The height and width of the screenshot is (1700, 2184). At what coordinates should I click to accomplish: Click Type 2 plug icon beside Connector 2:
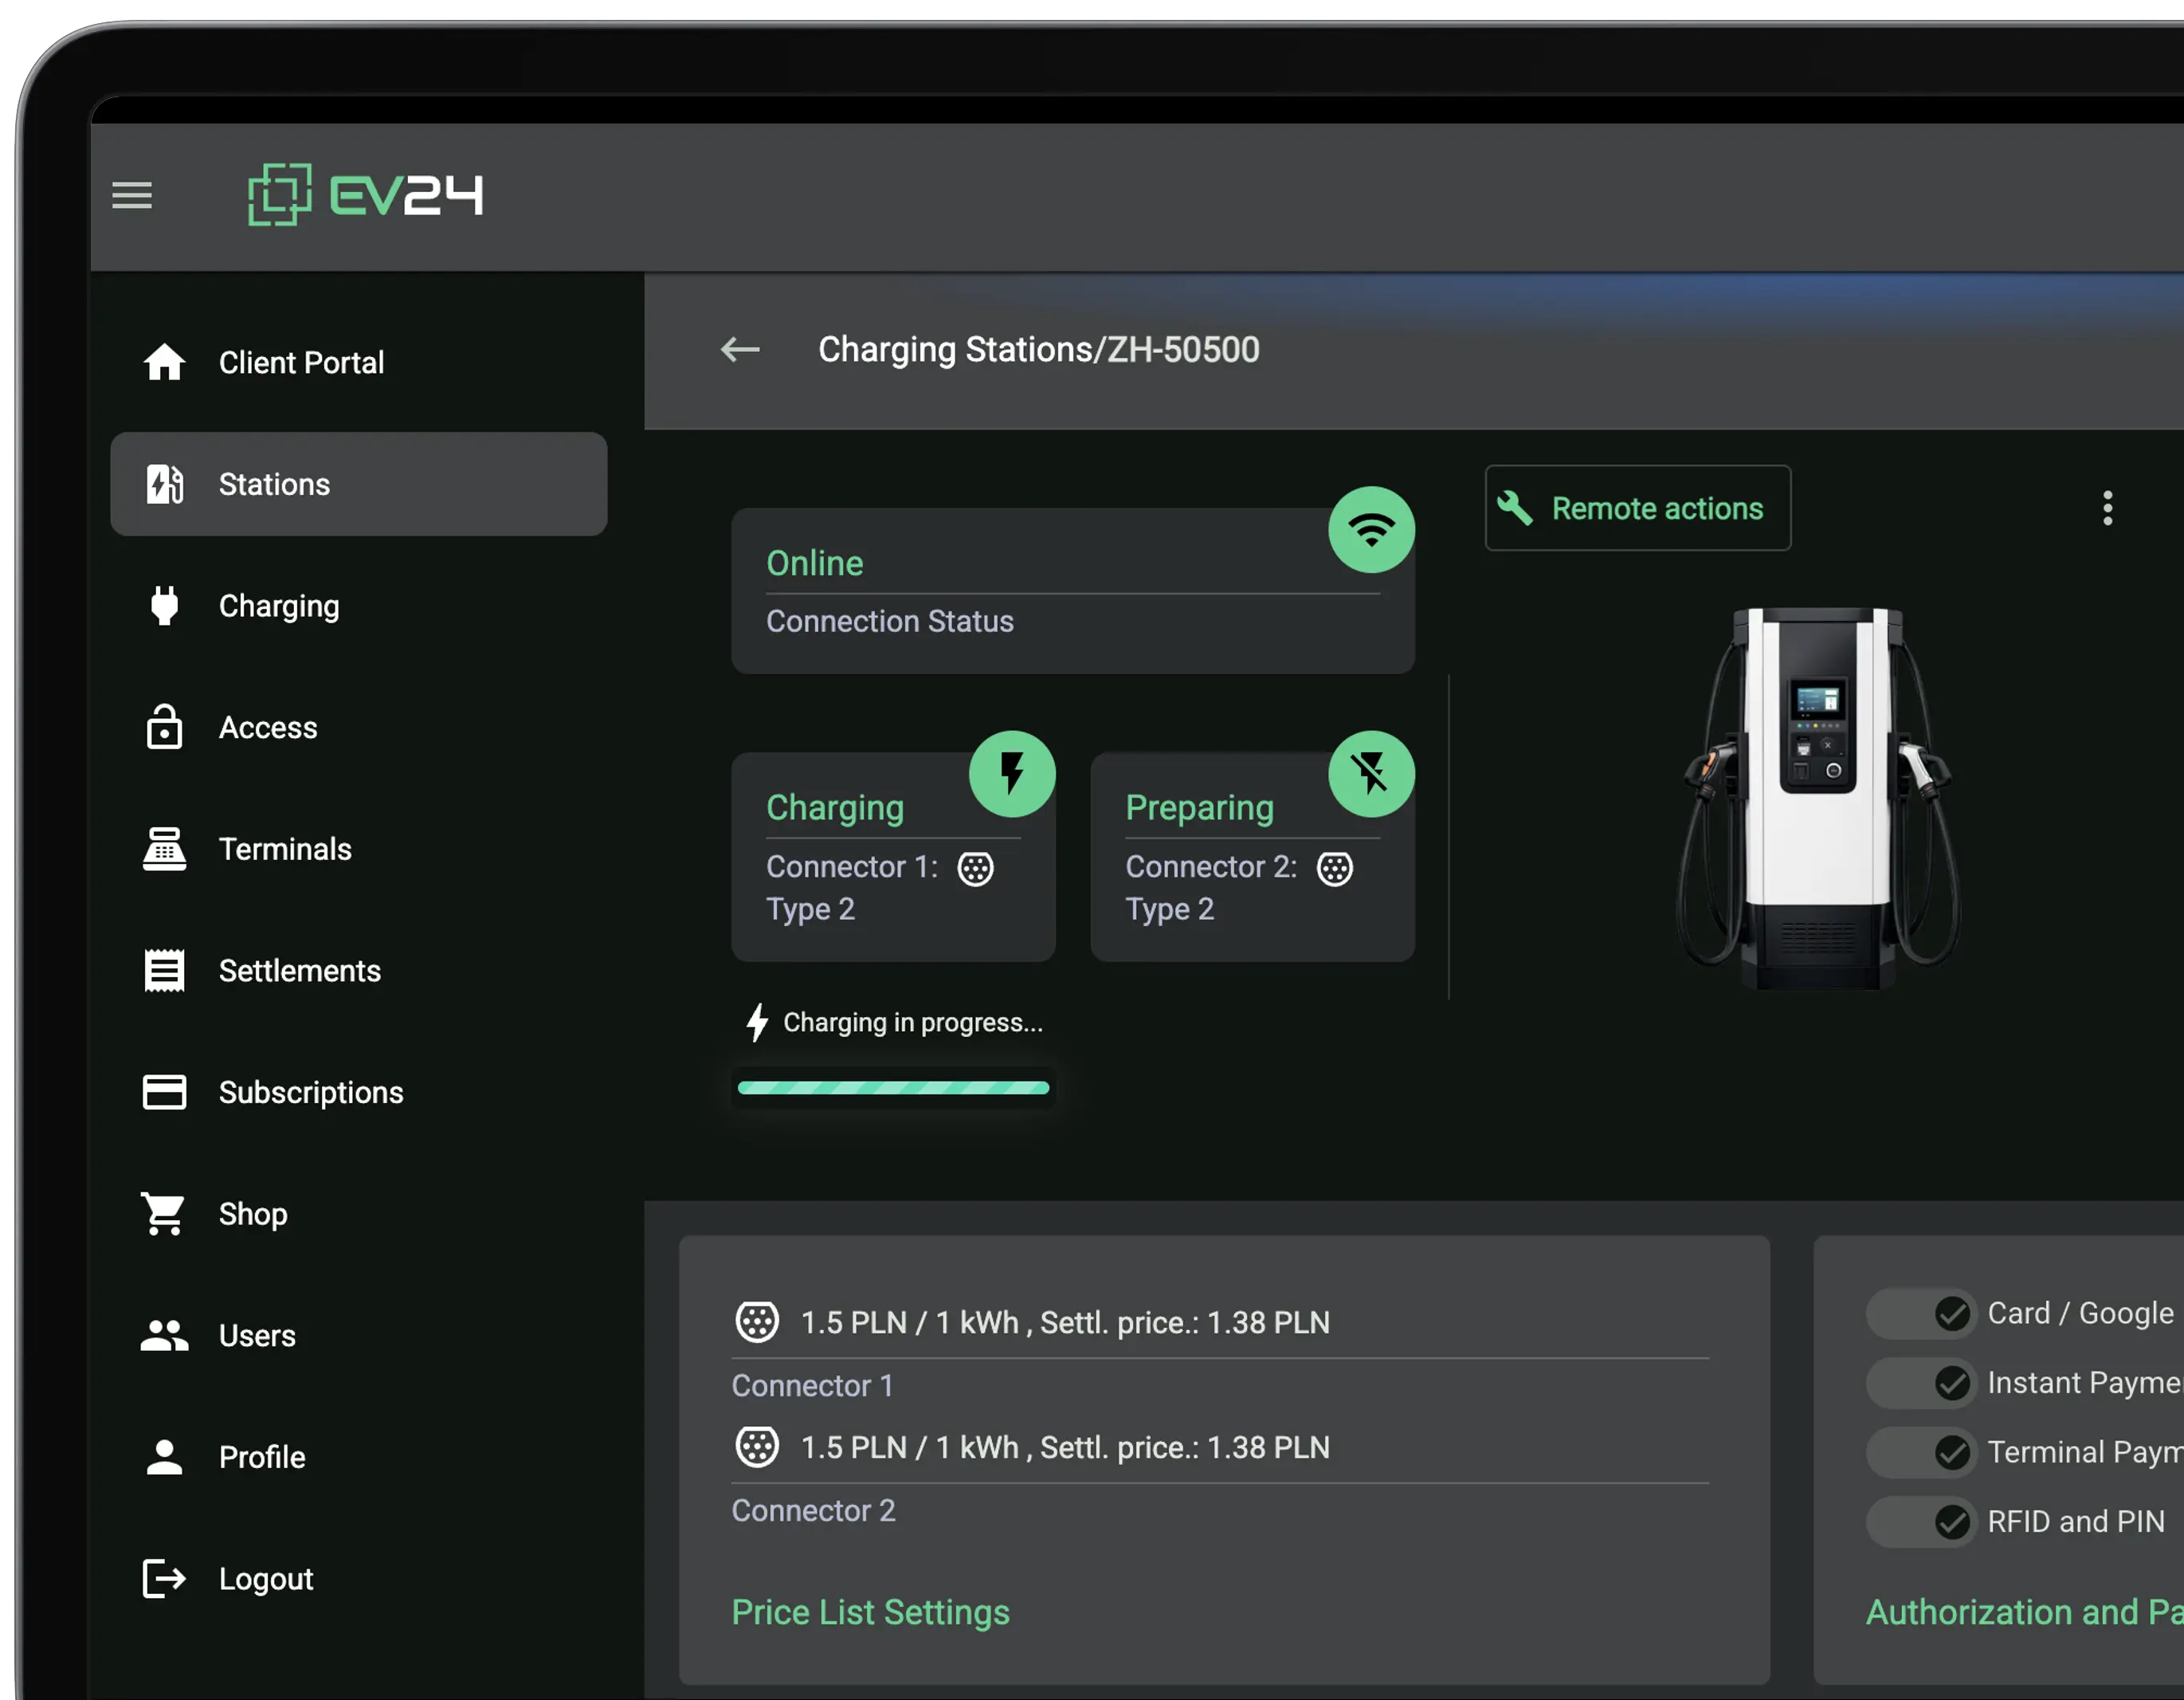1334,868
